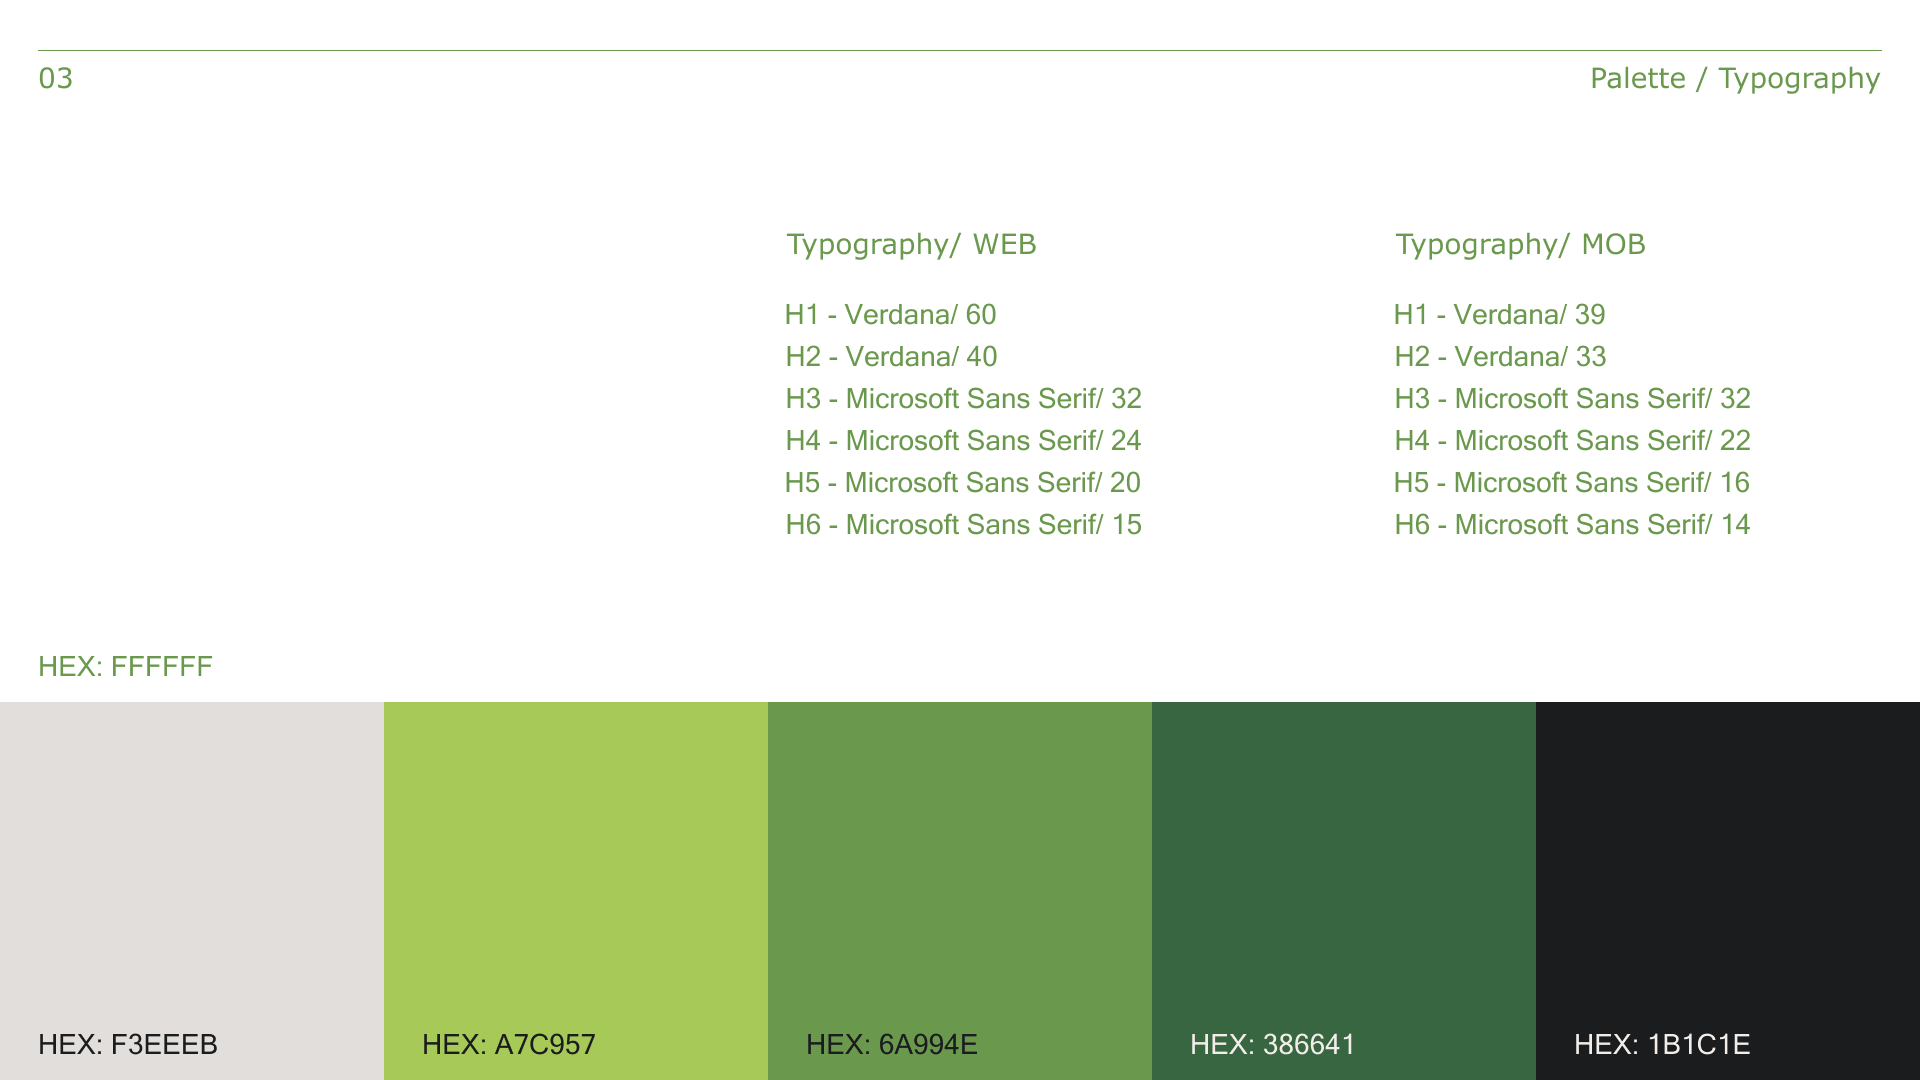This screenshot has height=1080, width=1920.
Task: Click the 'HEX: FFFFFF' label
Action: click(125, 666)
